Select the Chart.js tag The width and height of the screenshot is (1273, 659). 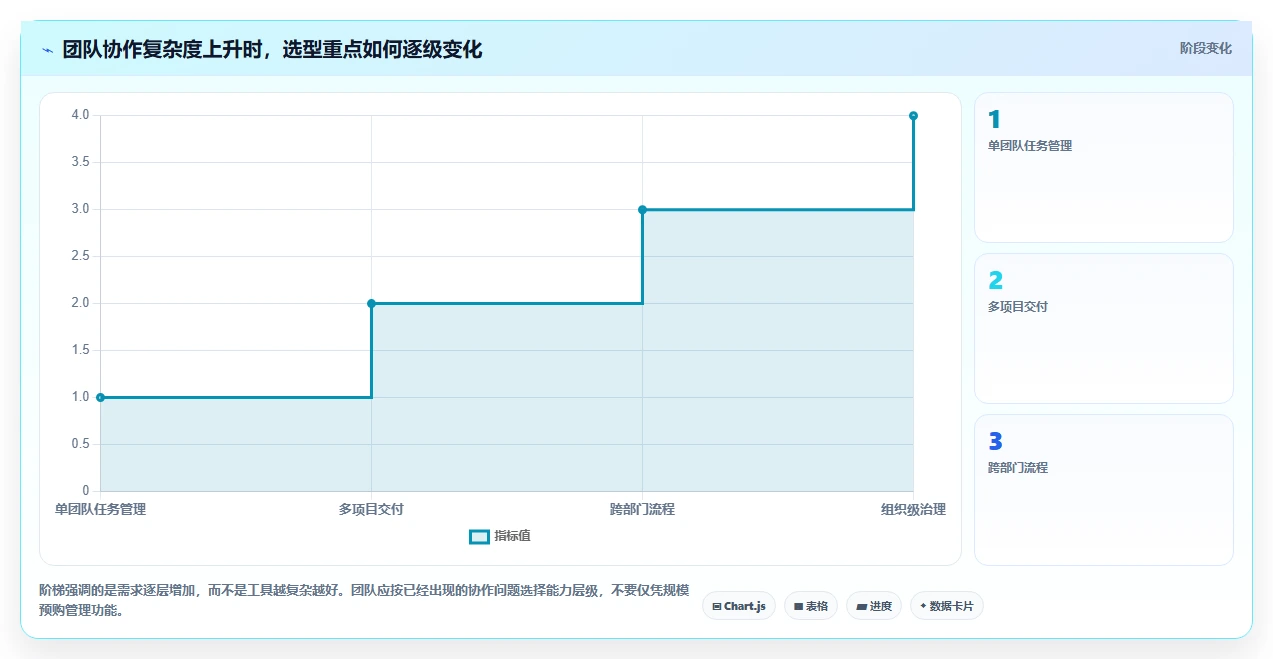(x=739, y=606)
